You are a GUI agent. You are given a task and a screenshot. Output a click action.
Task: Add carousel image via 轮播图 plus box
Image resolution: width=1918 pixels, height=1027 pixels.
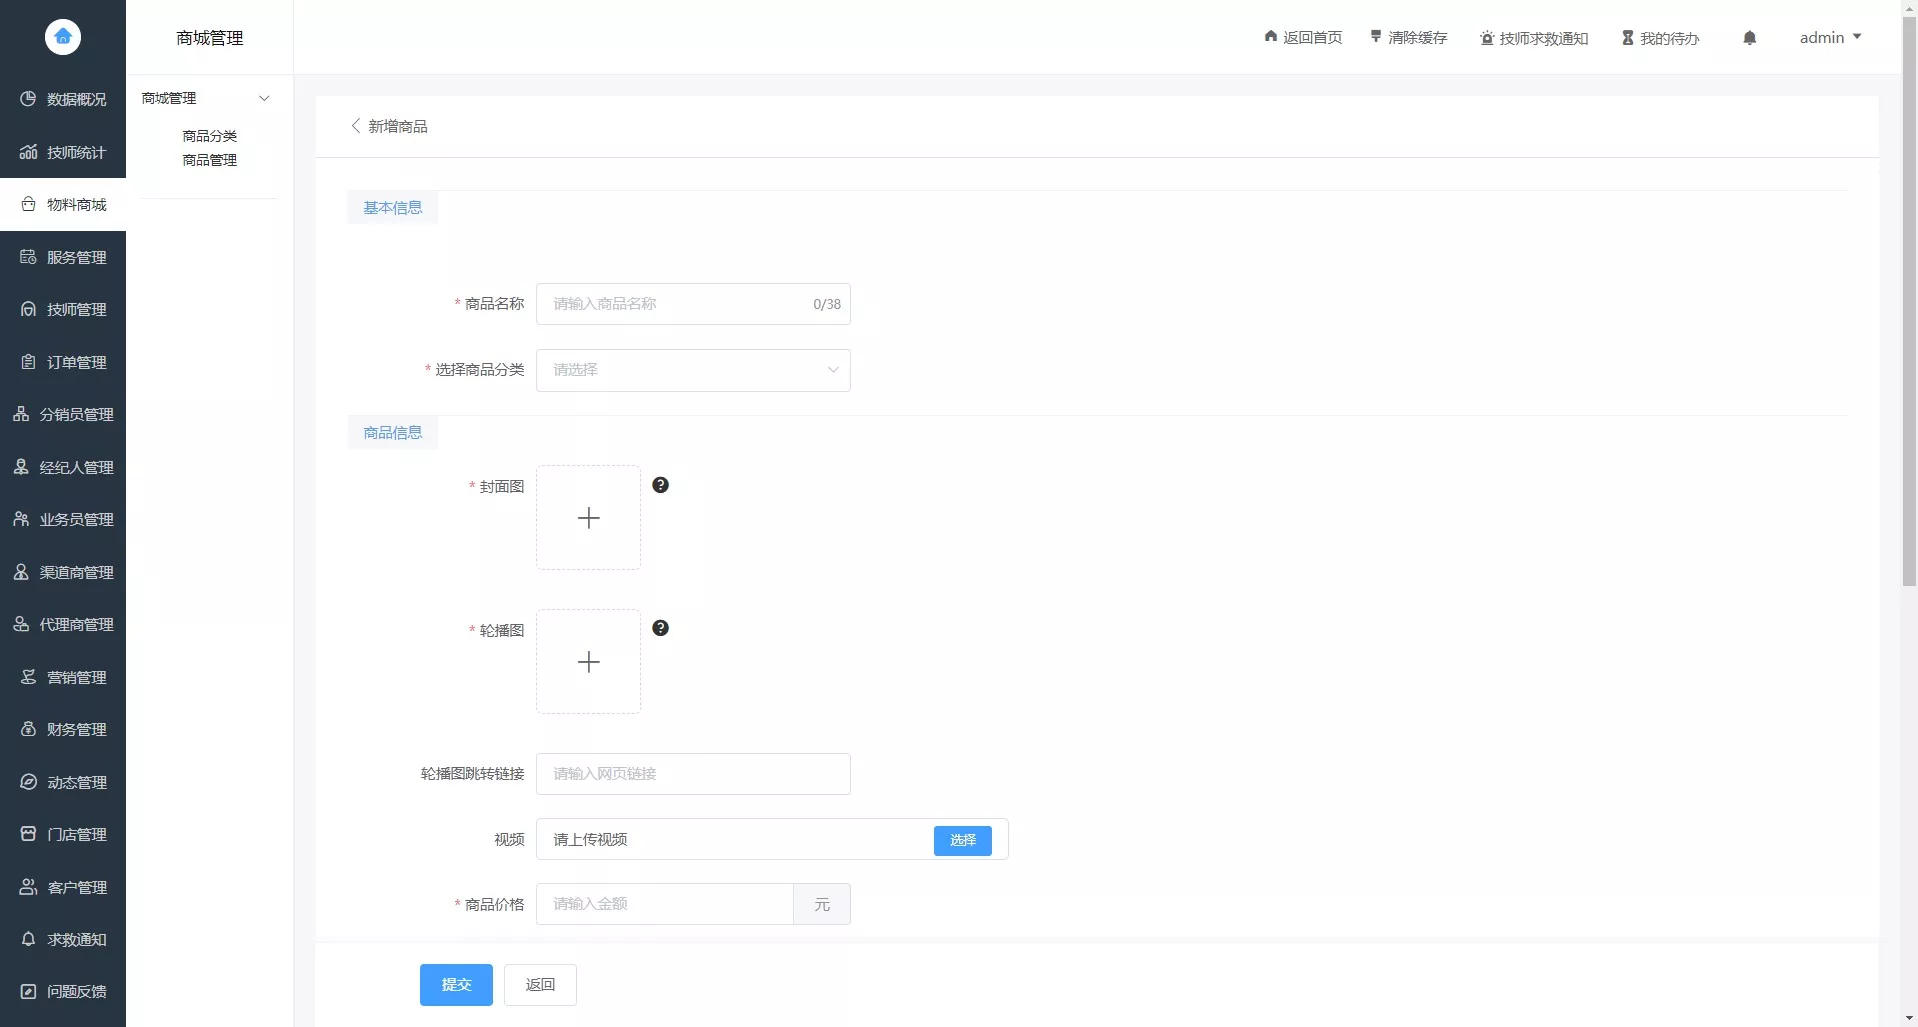pyautogui.click(x=588, y=662)
